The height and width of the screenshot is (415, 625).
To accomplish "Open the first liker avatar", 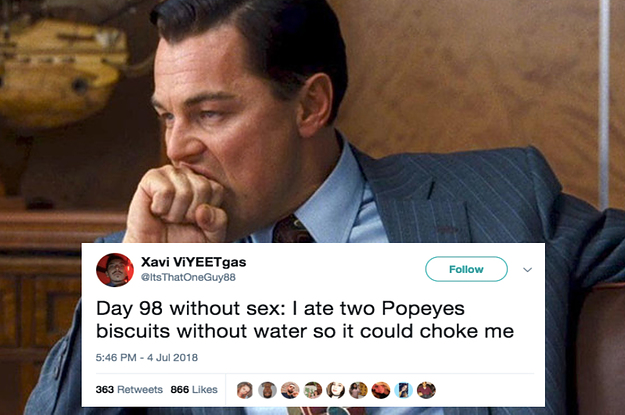I will tap(245, 390).
